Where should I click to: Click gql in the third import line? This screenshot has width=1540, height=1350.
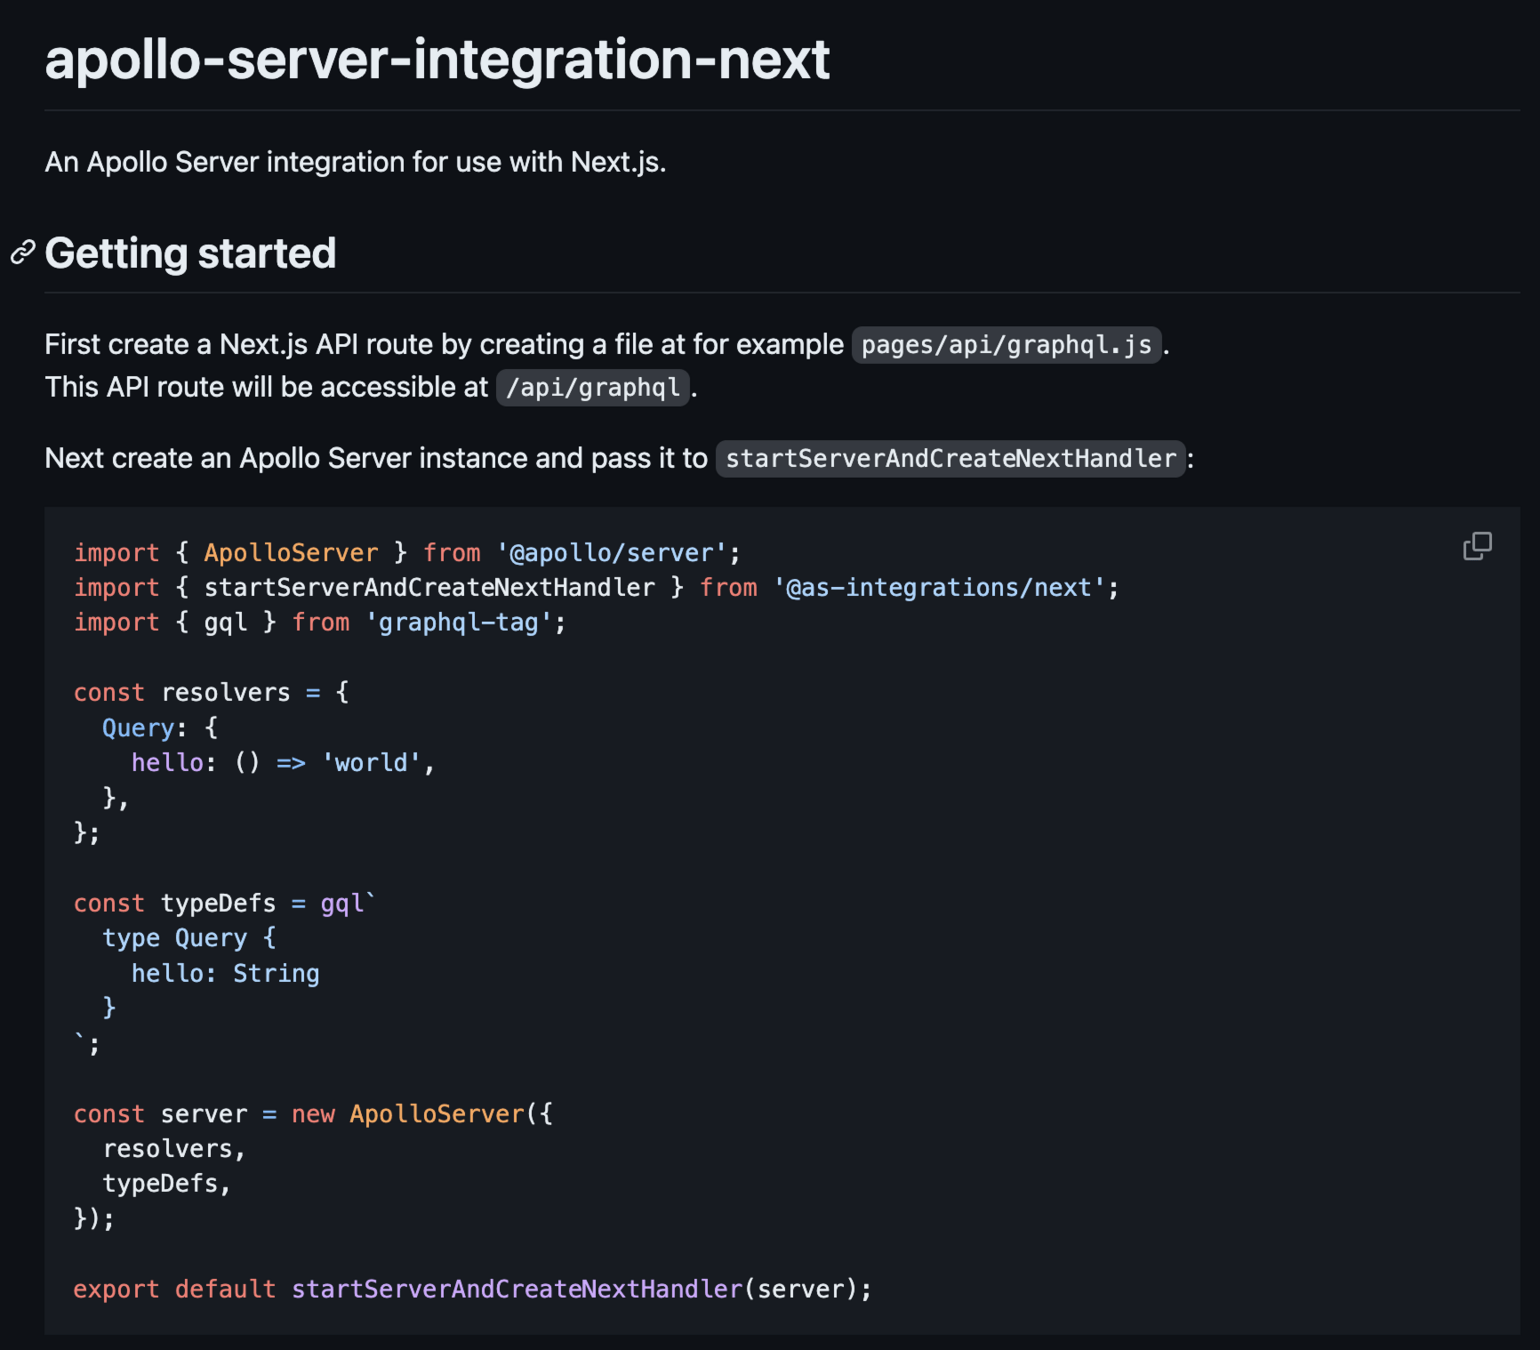225,623
